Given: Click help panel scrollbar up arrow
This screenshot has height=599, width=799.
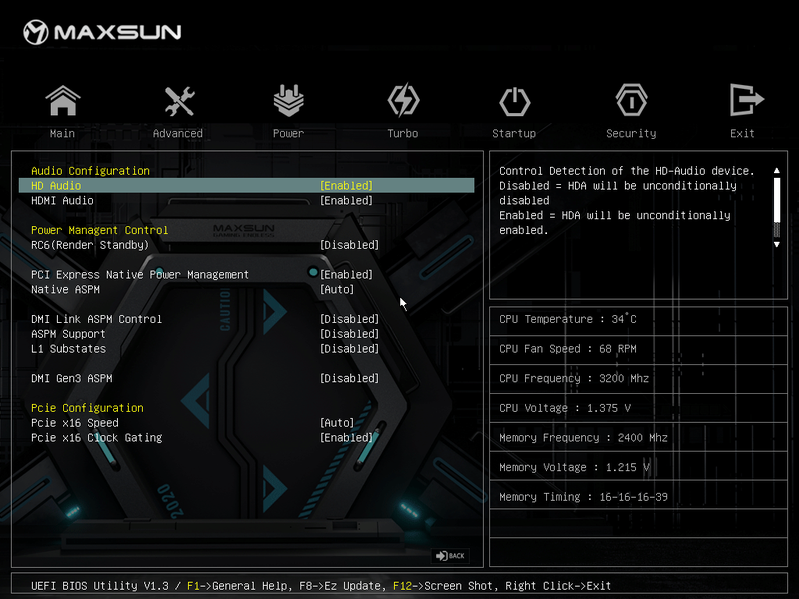Looking at the screenshot, I should point(777,170).
